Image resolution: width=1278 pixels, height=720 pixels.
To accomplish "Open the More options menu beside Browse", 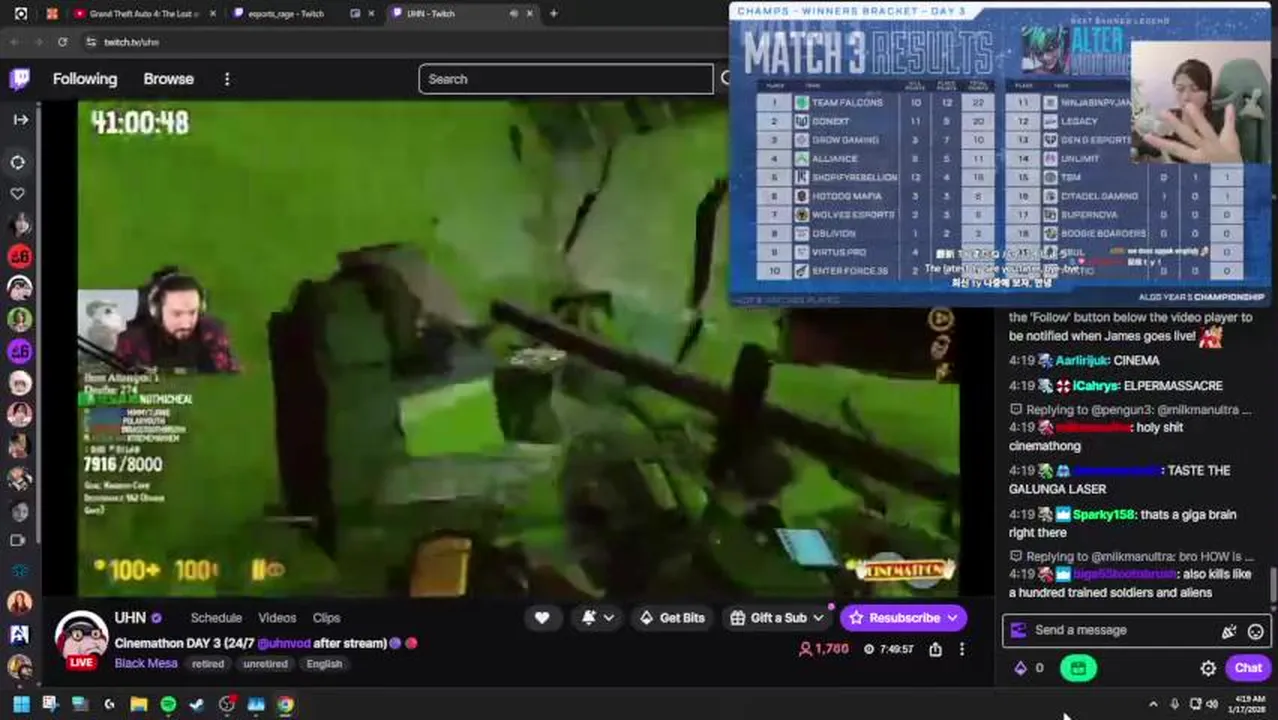I will [x=227, y=79].
